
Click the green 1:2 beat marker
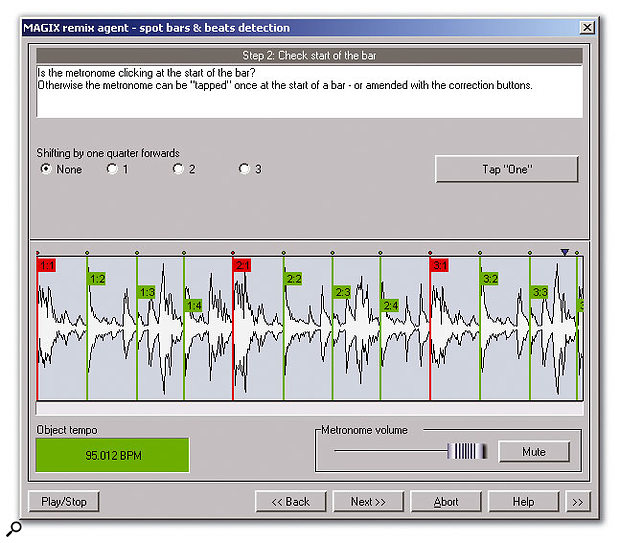(96, 279)
